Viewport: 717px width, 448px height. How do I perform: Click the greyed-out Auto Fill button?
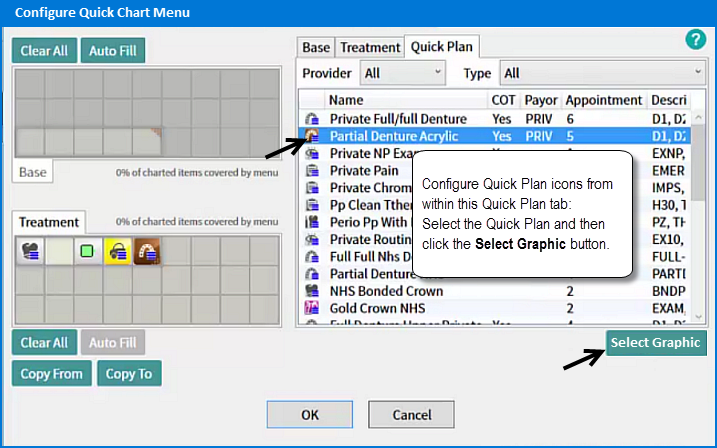point(113,342)
